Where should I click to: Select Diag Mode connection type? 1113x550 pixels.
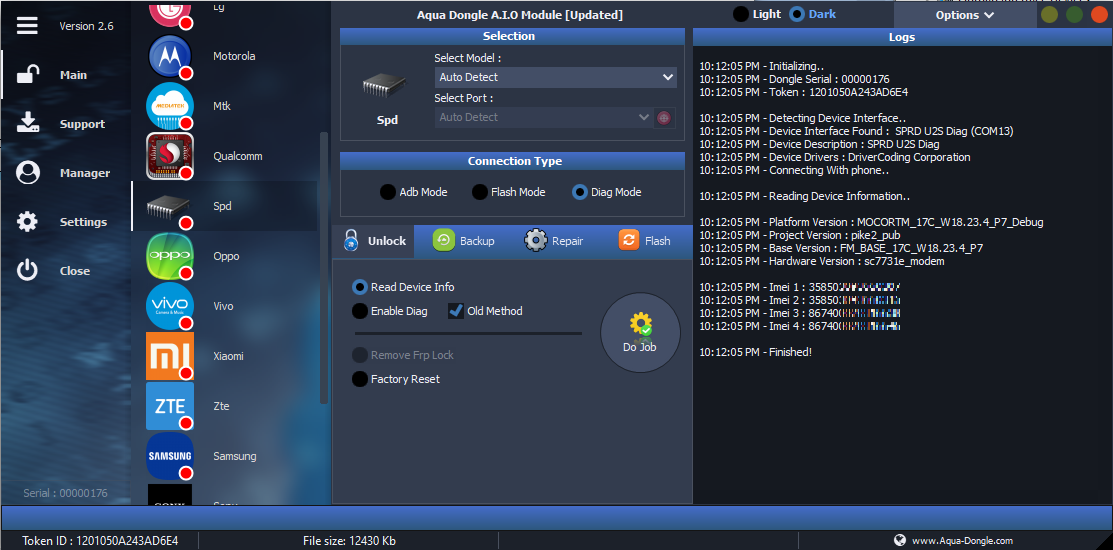click(607, 192)
